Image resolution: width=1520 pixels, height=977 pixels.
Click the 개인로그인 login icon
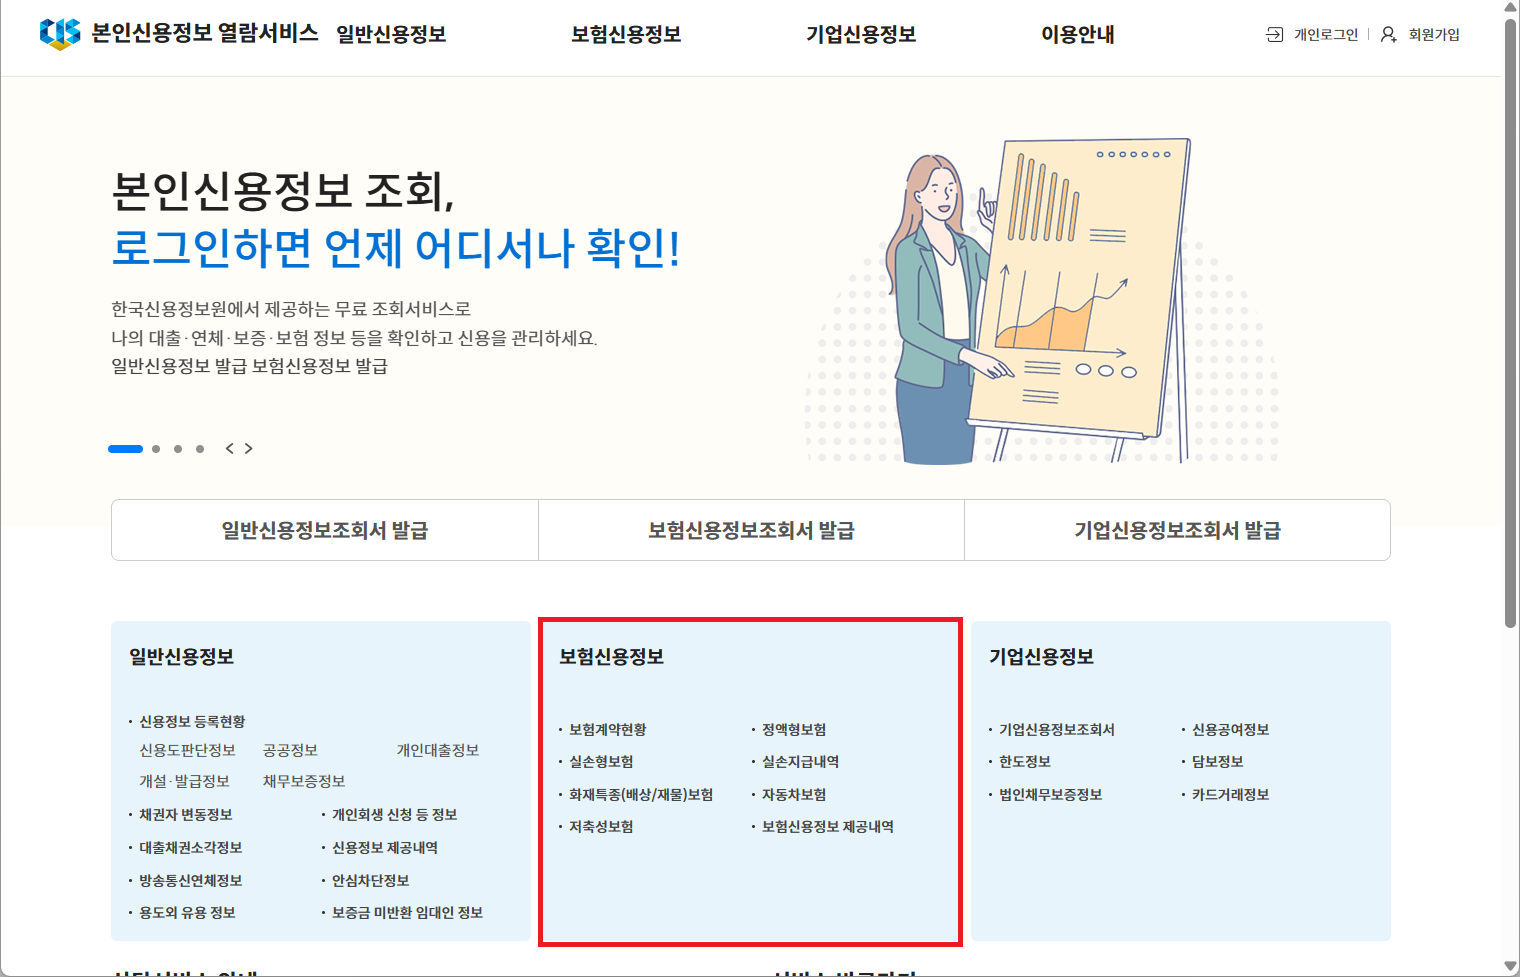[x=1275, y=35]
